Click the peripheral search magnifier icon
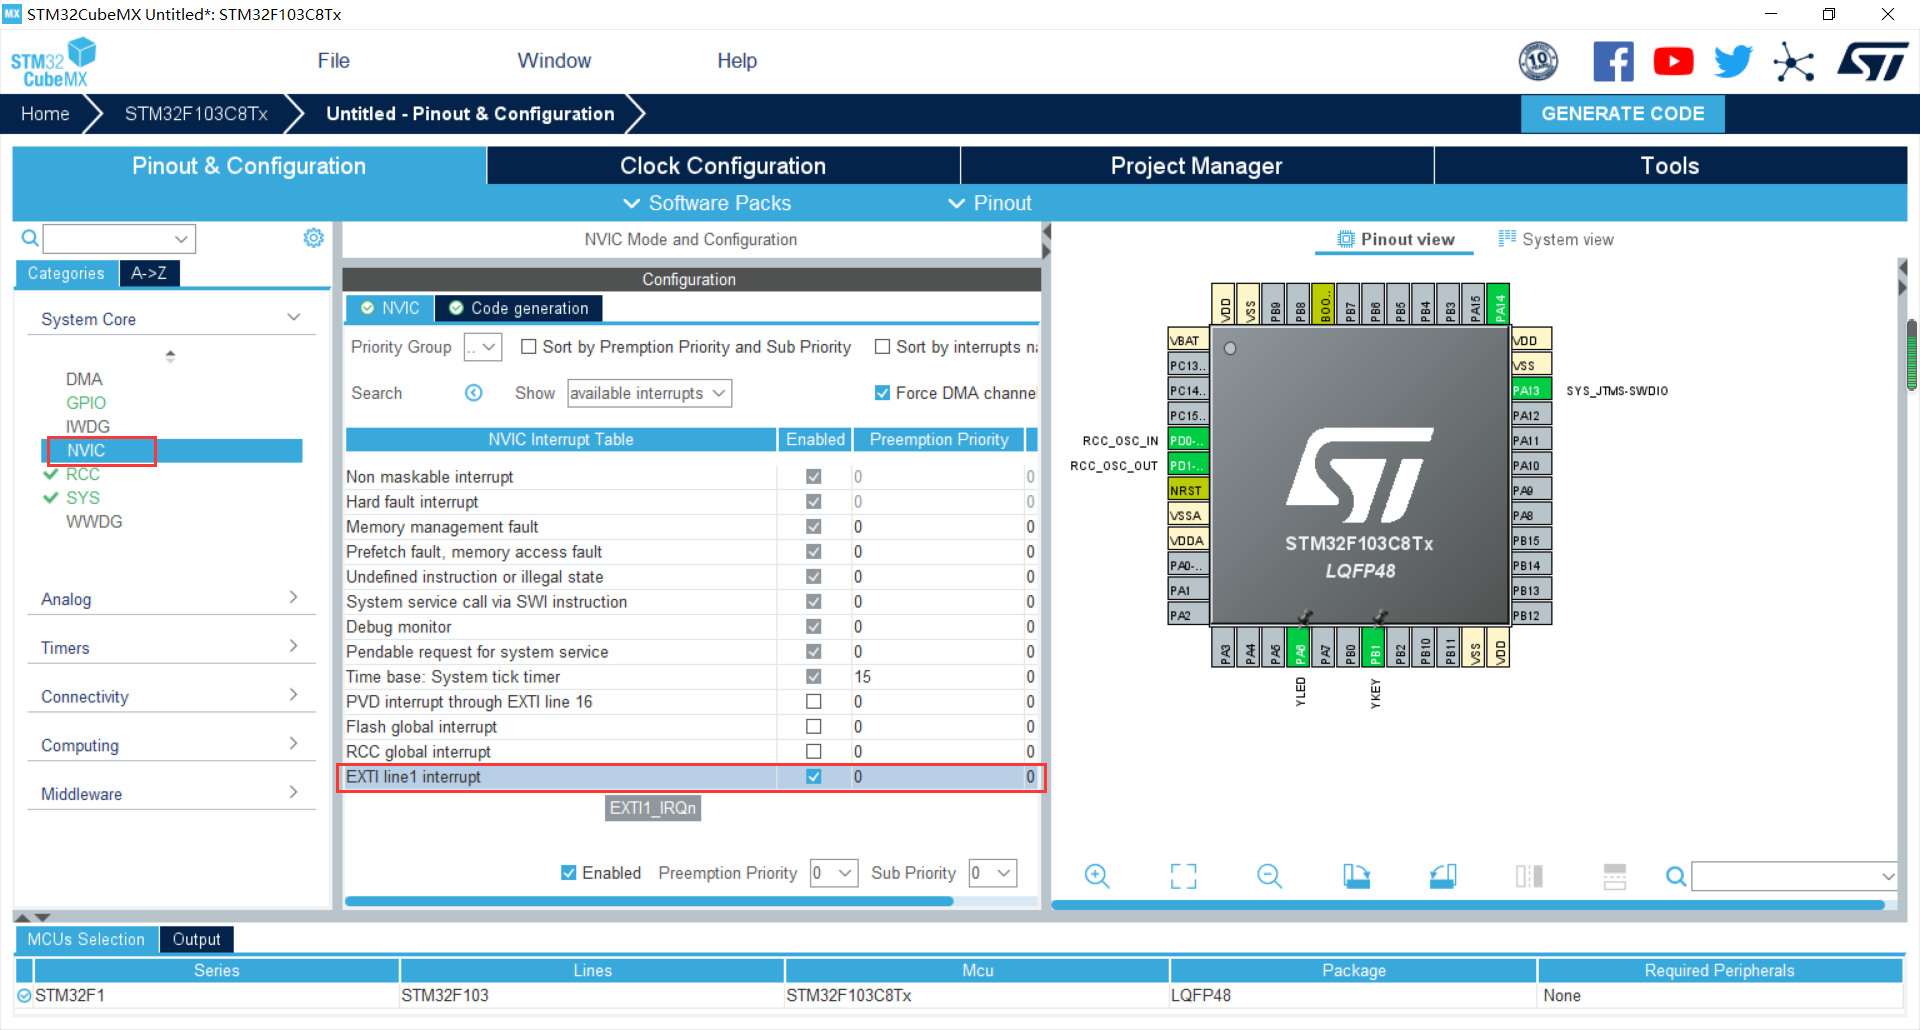The height and width of the screenshot is (1030, 1920). tap(30, 238)
